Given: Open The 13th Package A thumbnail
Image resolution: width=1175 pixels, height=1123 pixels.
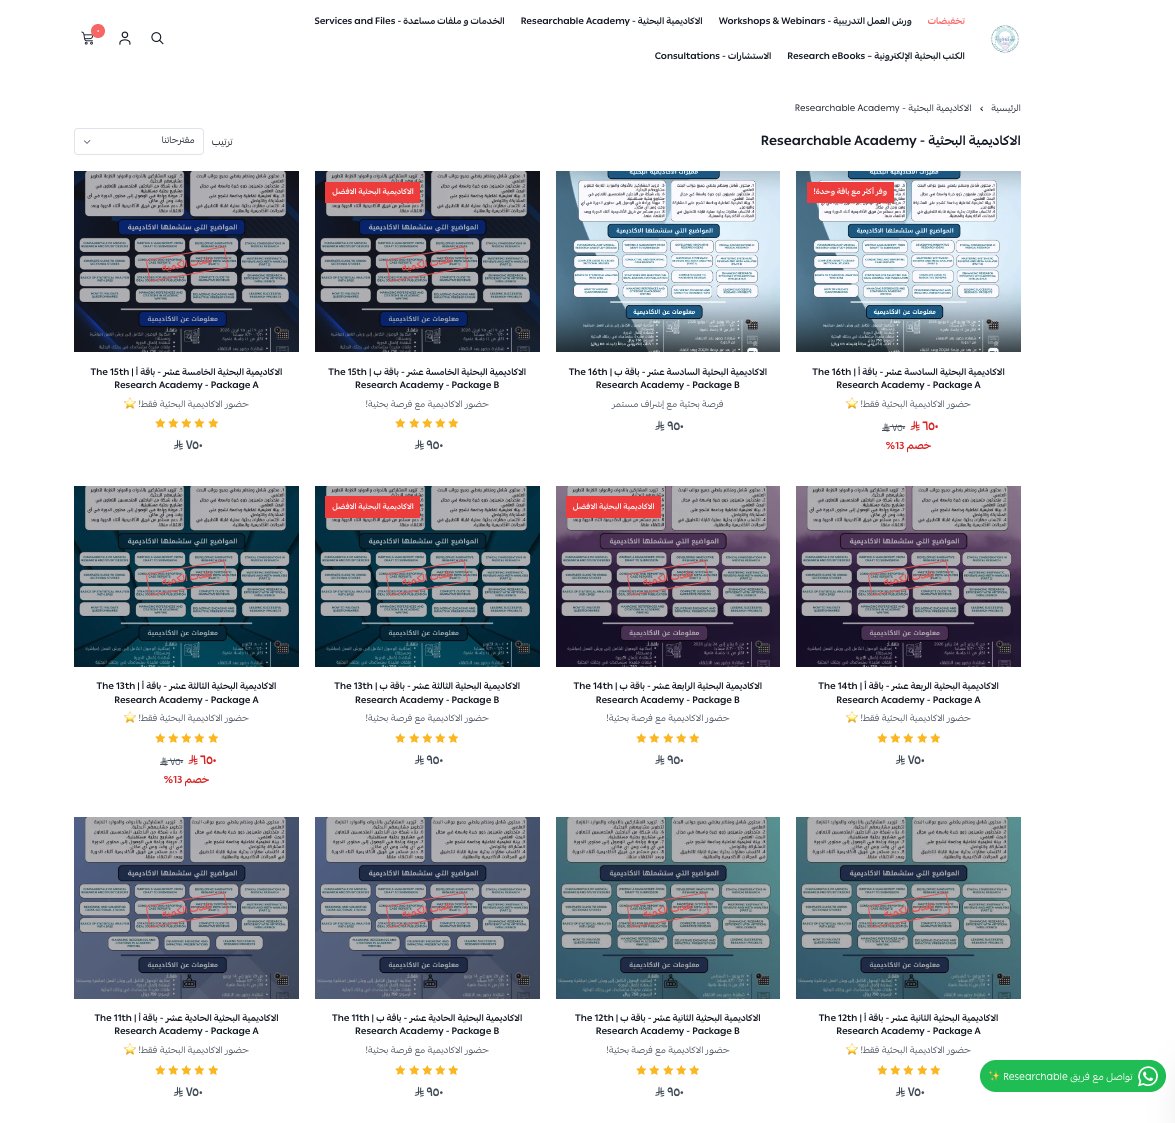Looking at the screenshot, I should 187,576.
